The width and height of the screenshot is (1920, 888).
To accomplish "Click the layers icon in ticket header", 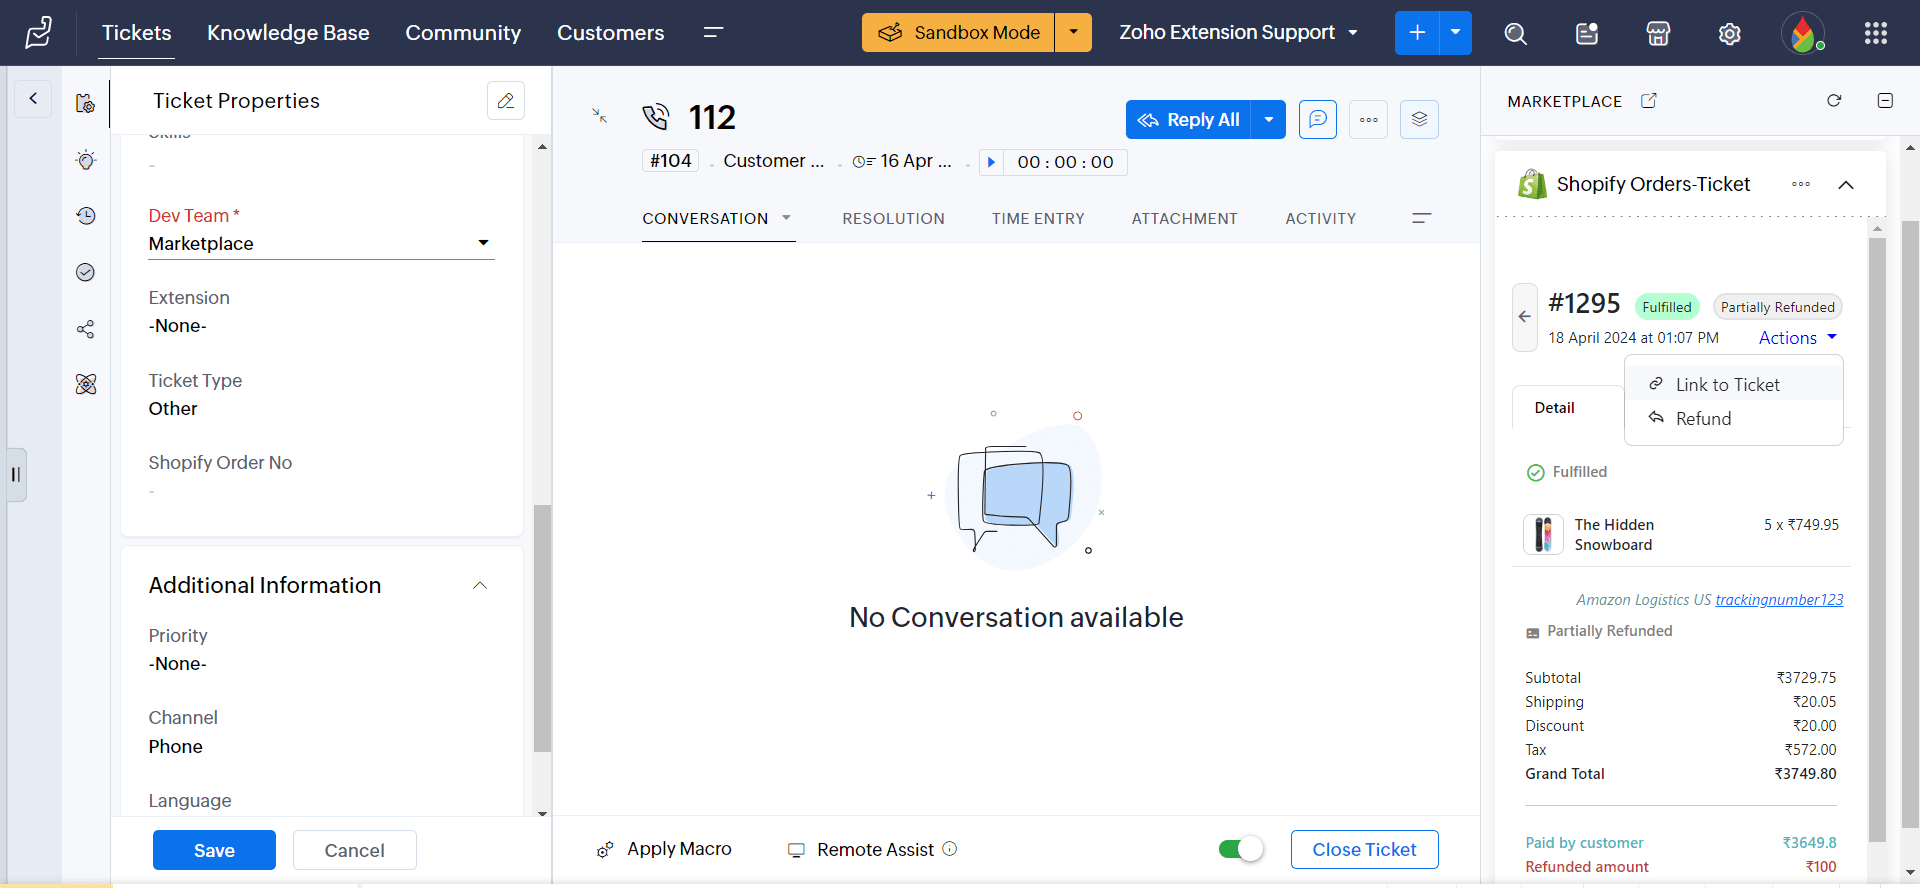I will pyautogui.click(x=1419, y=120).
